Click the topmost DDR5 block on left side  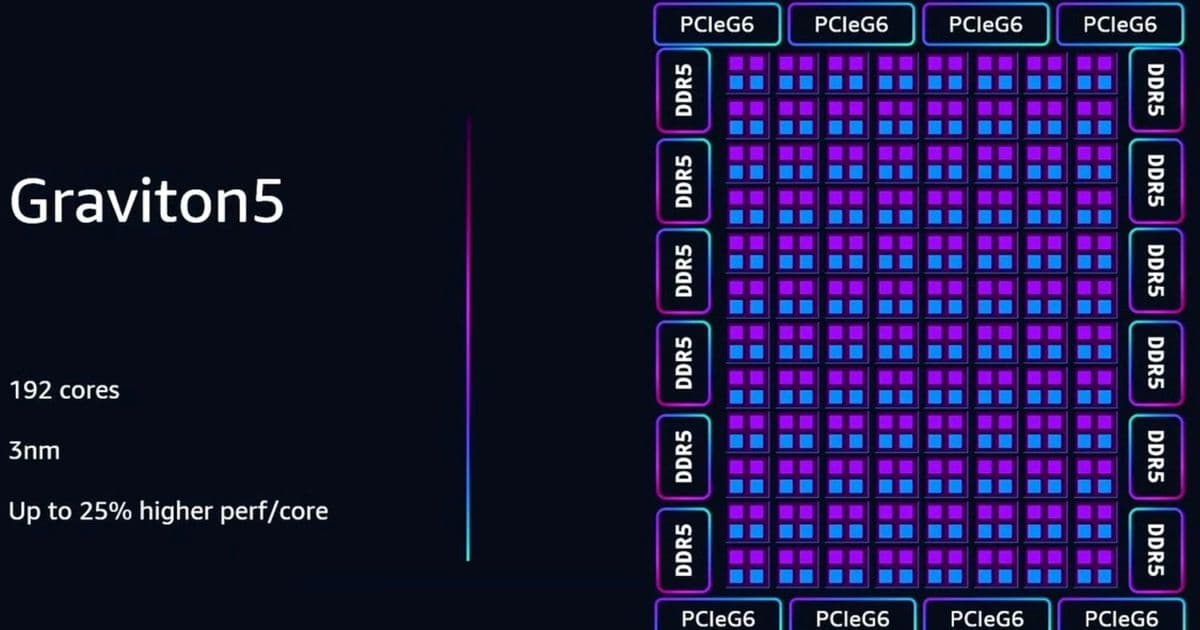684,90
